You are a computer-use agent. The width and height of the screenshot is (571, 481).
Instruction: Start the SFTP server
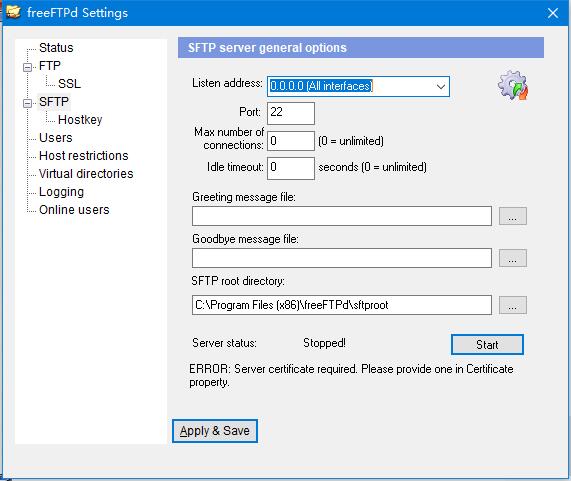(x=487, y=344)
